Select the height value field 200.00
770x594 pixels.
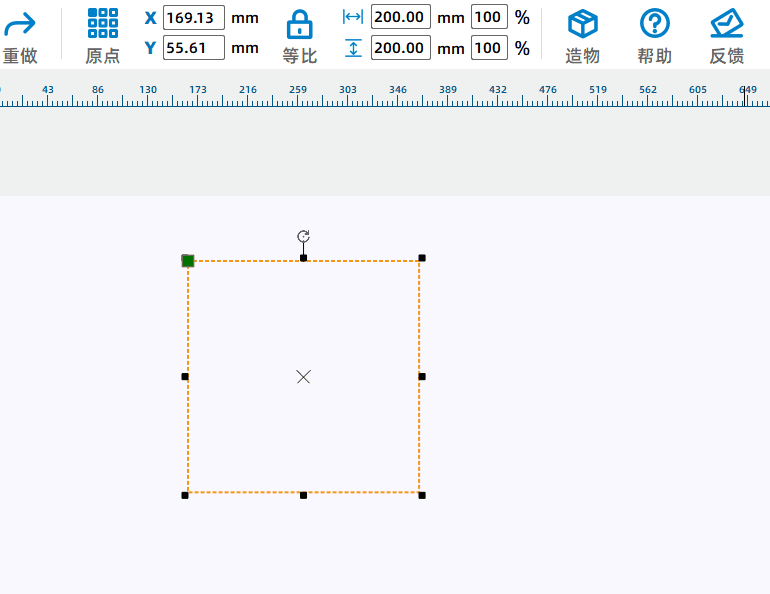pos(401,47)
